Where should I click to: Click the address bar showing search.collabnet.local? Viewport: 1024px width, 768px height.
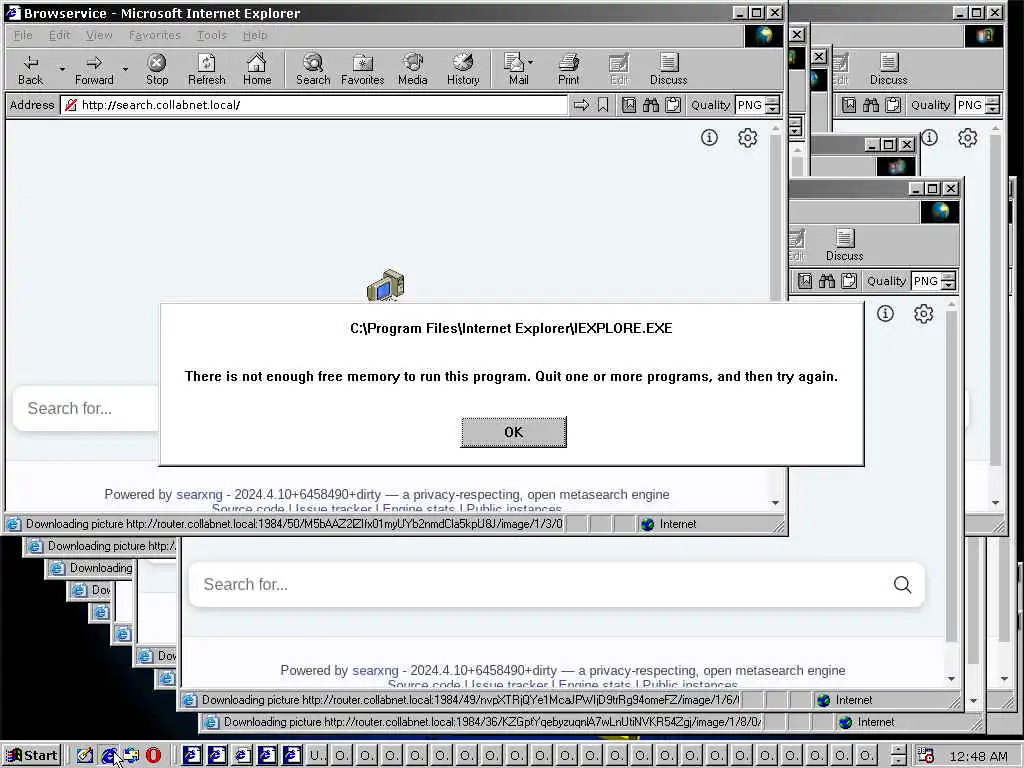coord(314,104)
